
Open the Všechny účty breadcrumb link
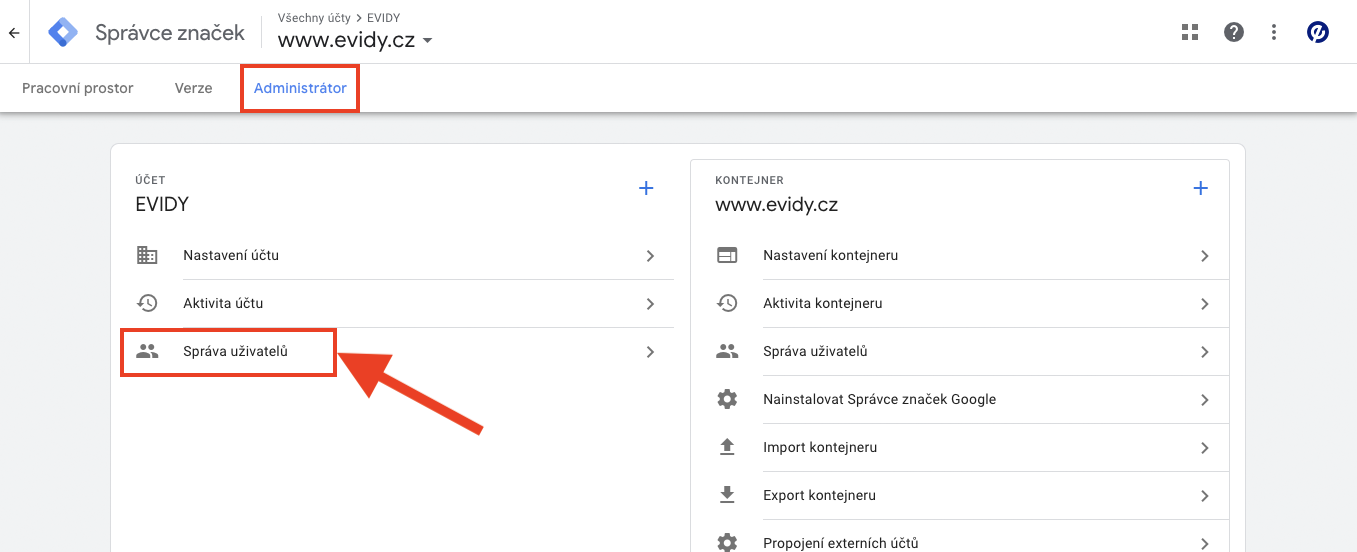(314, 18)
